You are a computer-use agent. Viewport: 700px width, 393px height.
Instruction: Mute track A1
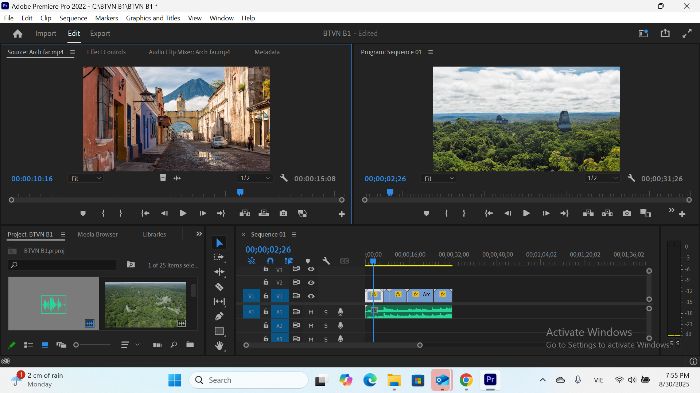pyautogui.click(x=311, y=312)
